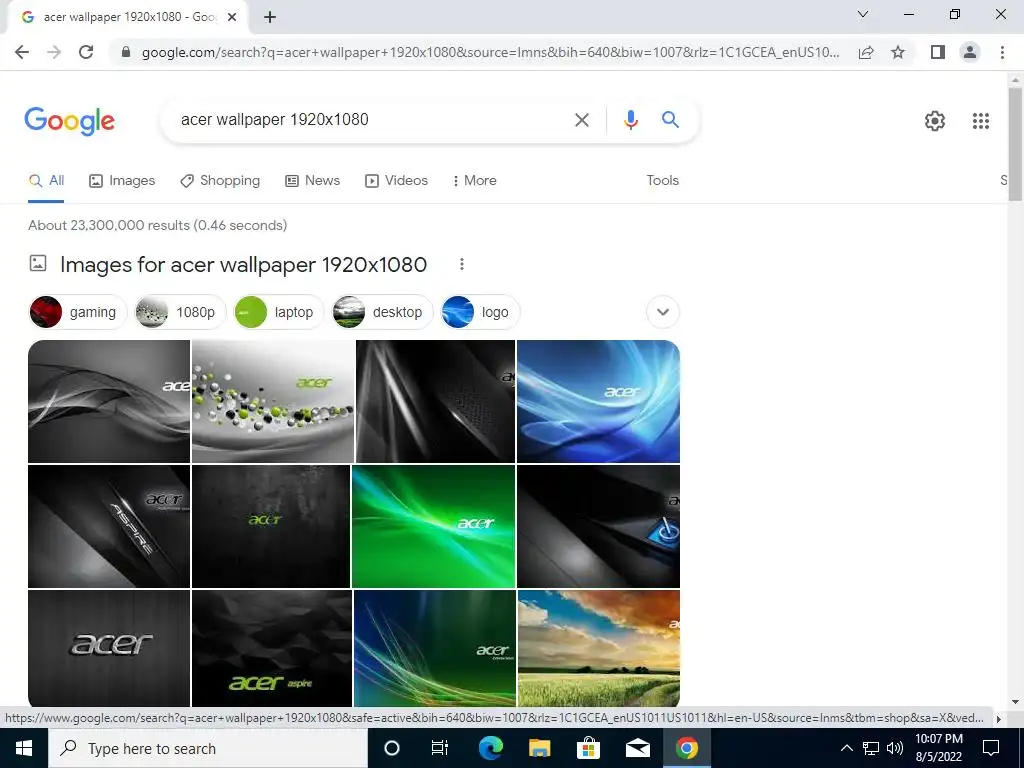This screenshot has width=1024, height=768.
Task: Filter images by desktop chip
Action: tap(383, 312)
